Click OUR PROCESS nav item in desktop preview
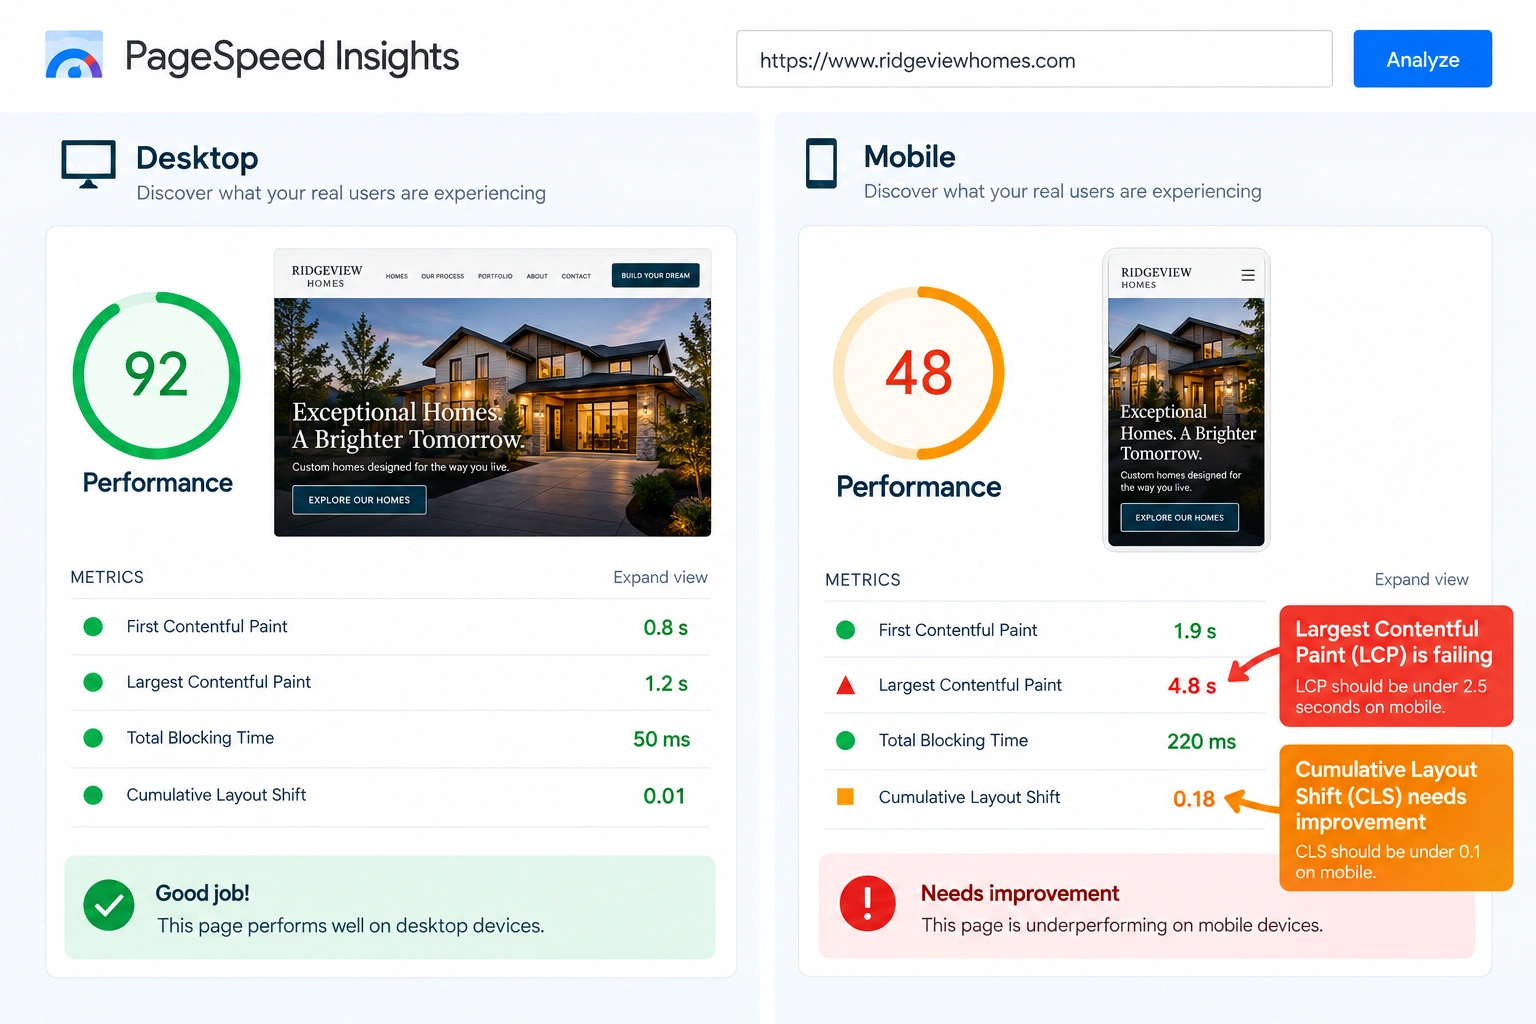 [442, 276]
